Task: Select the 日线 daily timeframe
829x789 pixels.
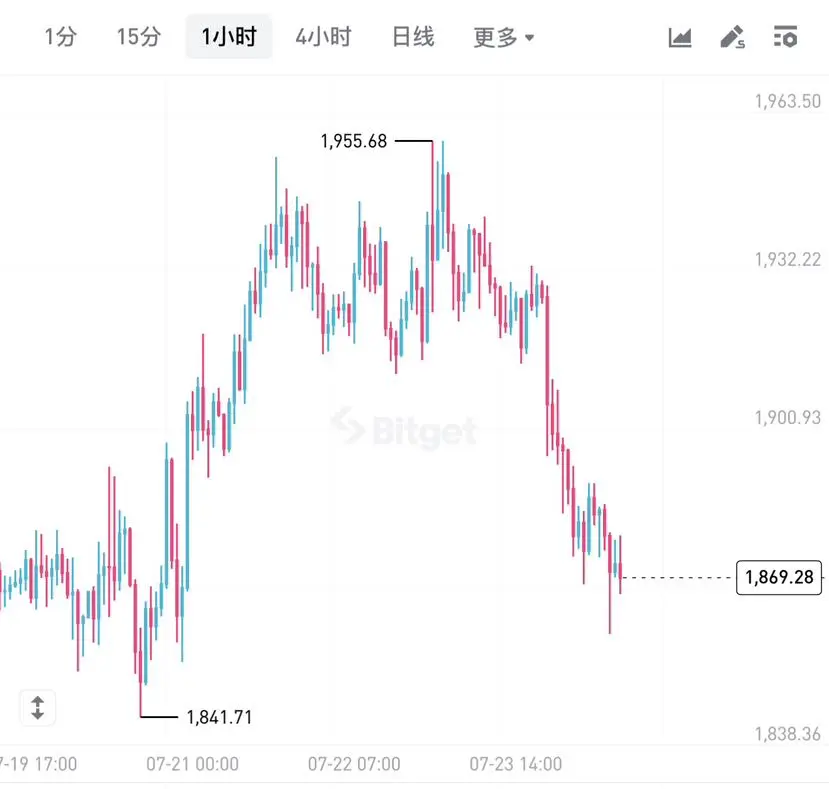Action: 413,37
